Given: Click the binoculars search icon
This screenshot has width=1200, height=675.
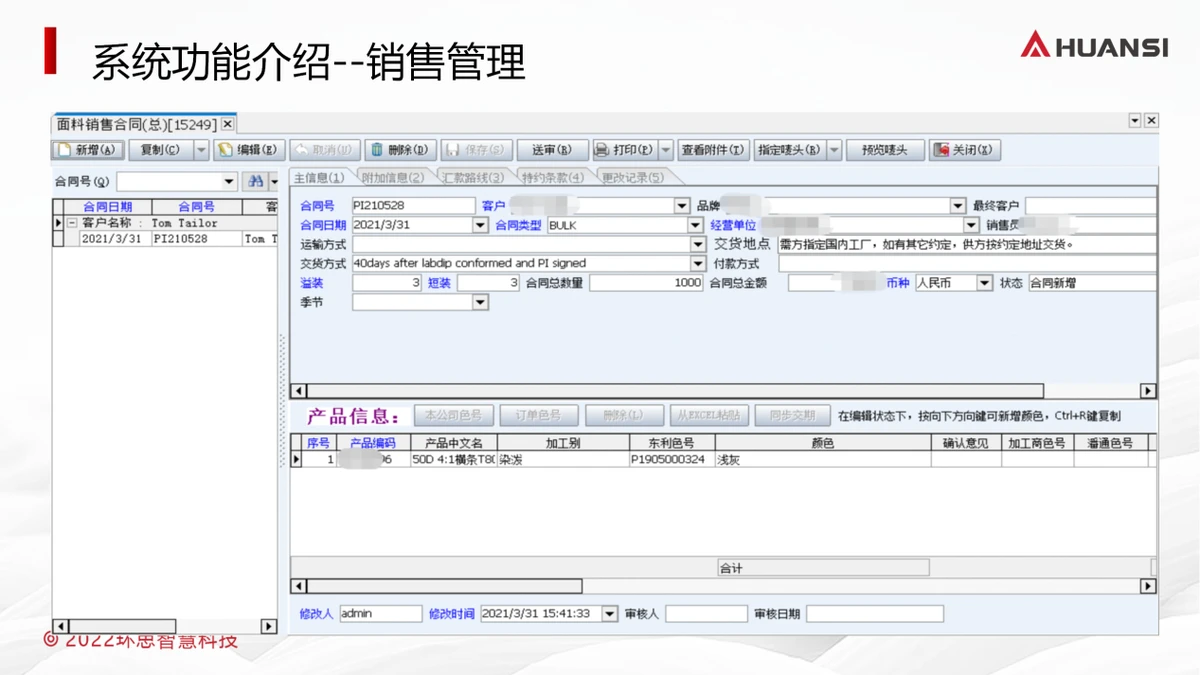Looking at the screenshot, I should click(x=256, y=181).
